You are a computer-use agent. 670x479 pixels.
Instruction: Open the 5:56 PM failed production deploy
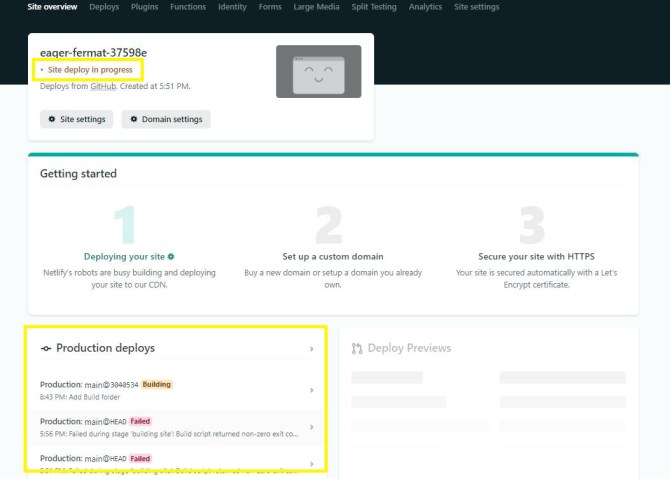point(176,427)
